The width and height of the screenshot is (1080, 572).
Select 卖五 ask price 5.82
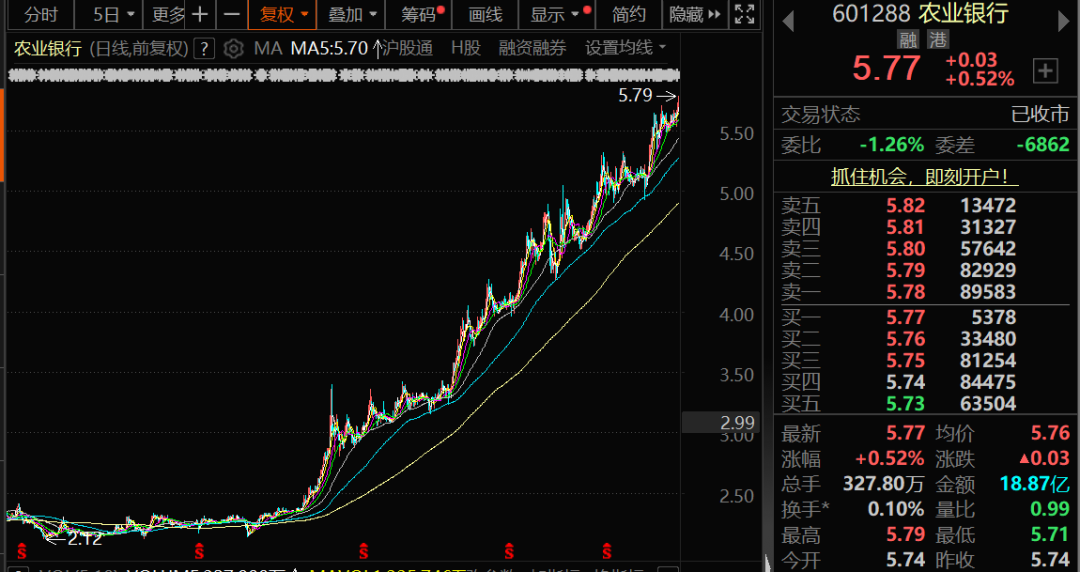[905, 205]
